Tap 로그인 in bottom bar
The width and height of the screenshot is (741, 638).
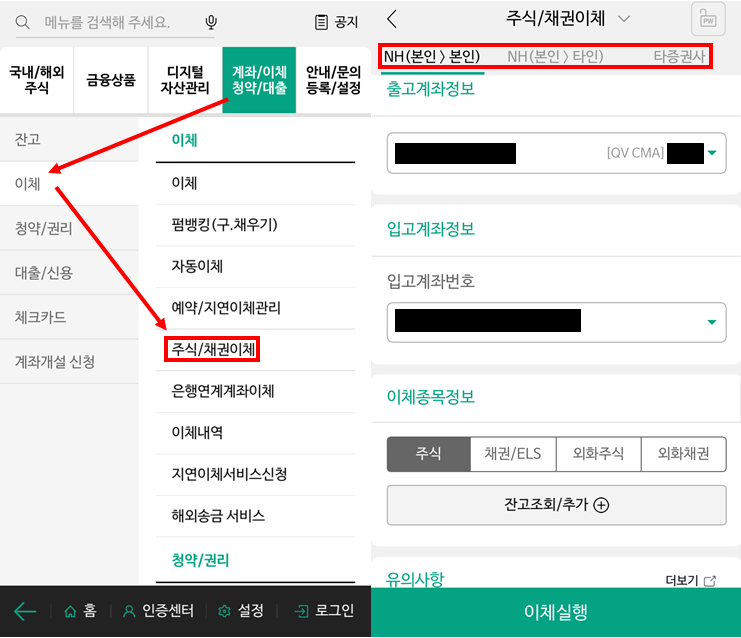[x=324, y=611]
